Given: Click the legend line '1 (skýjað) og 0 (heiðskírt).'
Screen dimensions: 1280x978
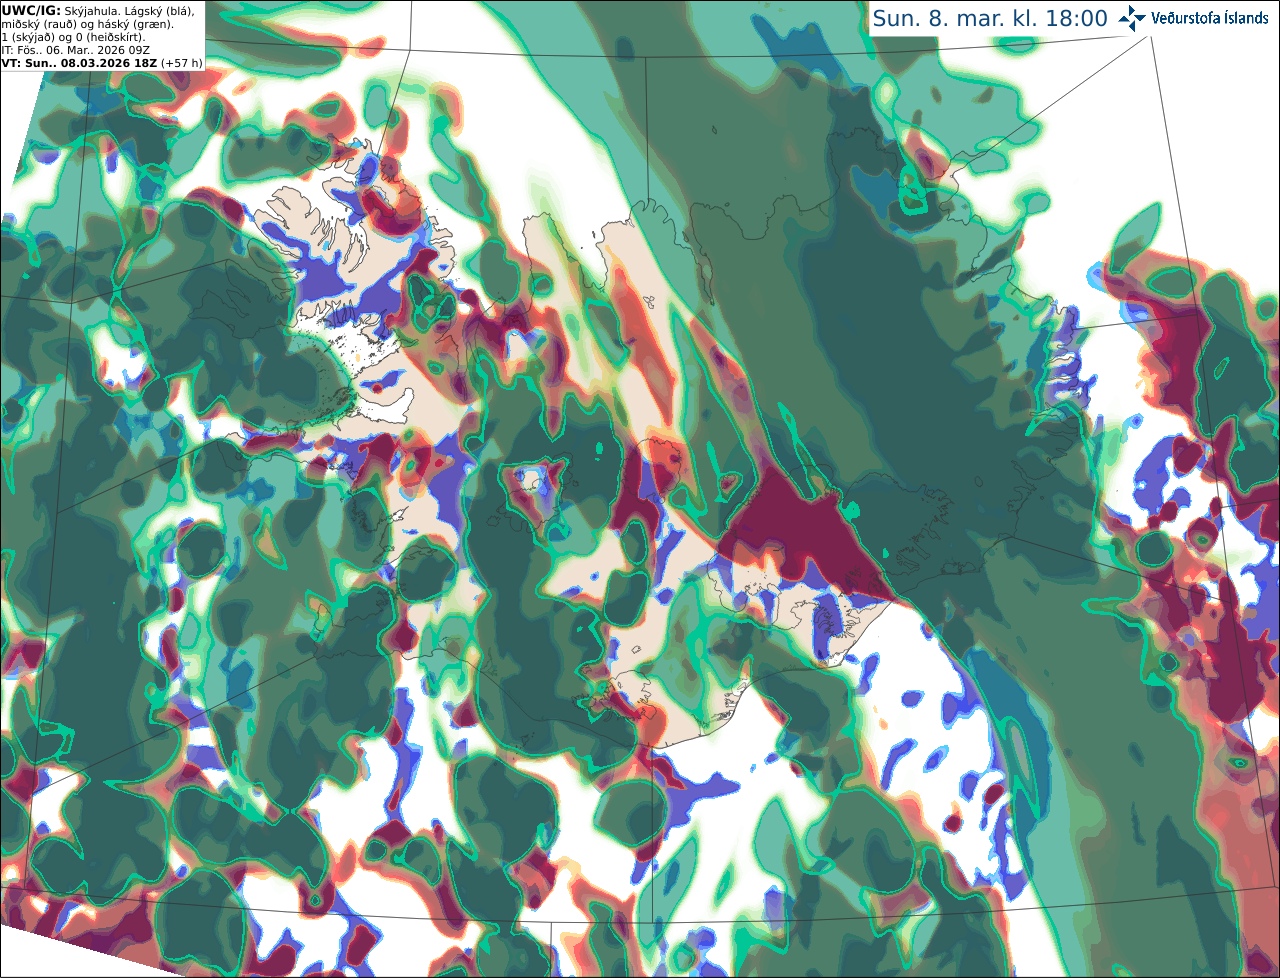Looking at the screenshot, I should click(73, 36).
